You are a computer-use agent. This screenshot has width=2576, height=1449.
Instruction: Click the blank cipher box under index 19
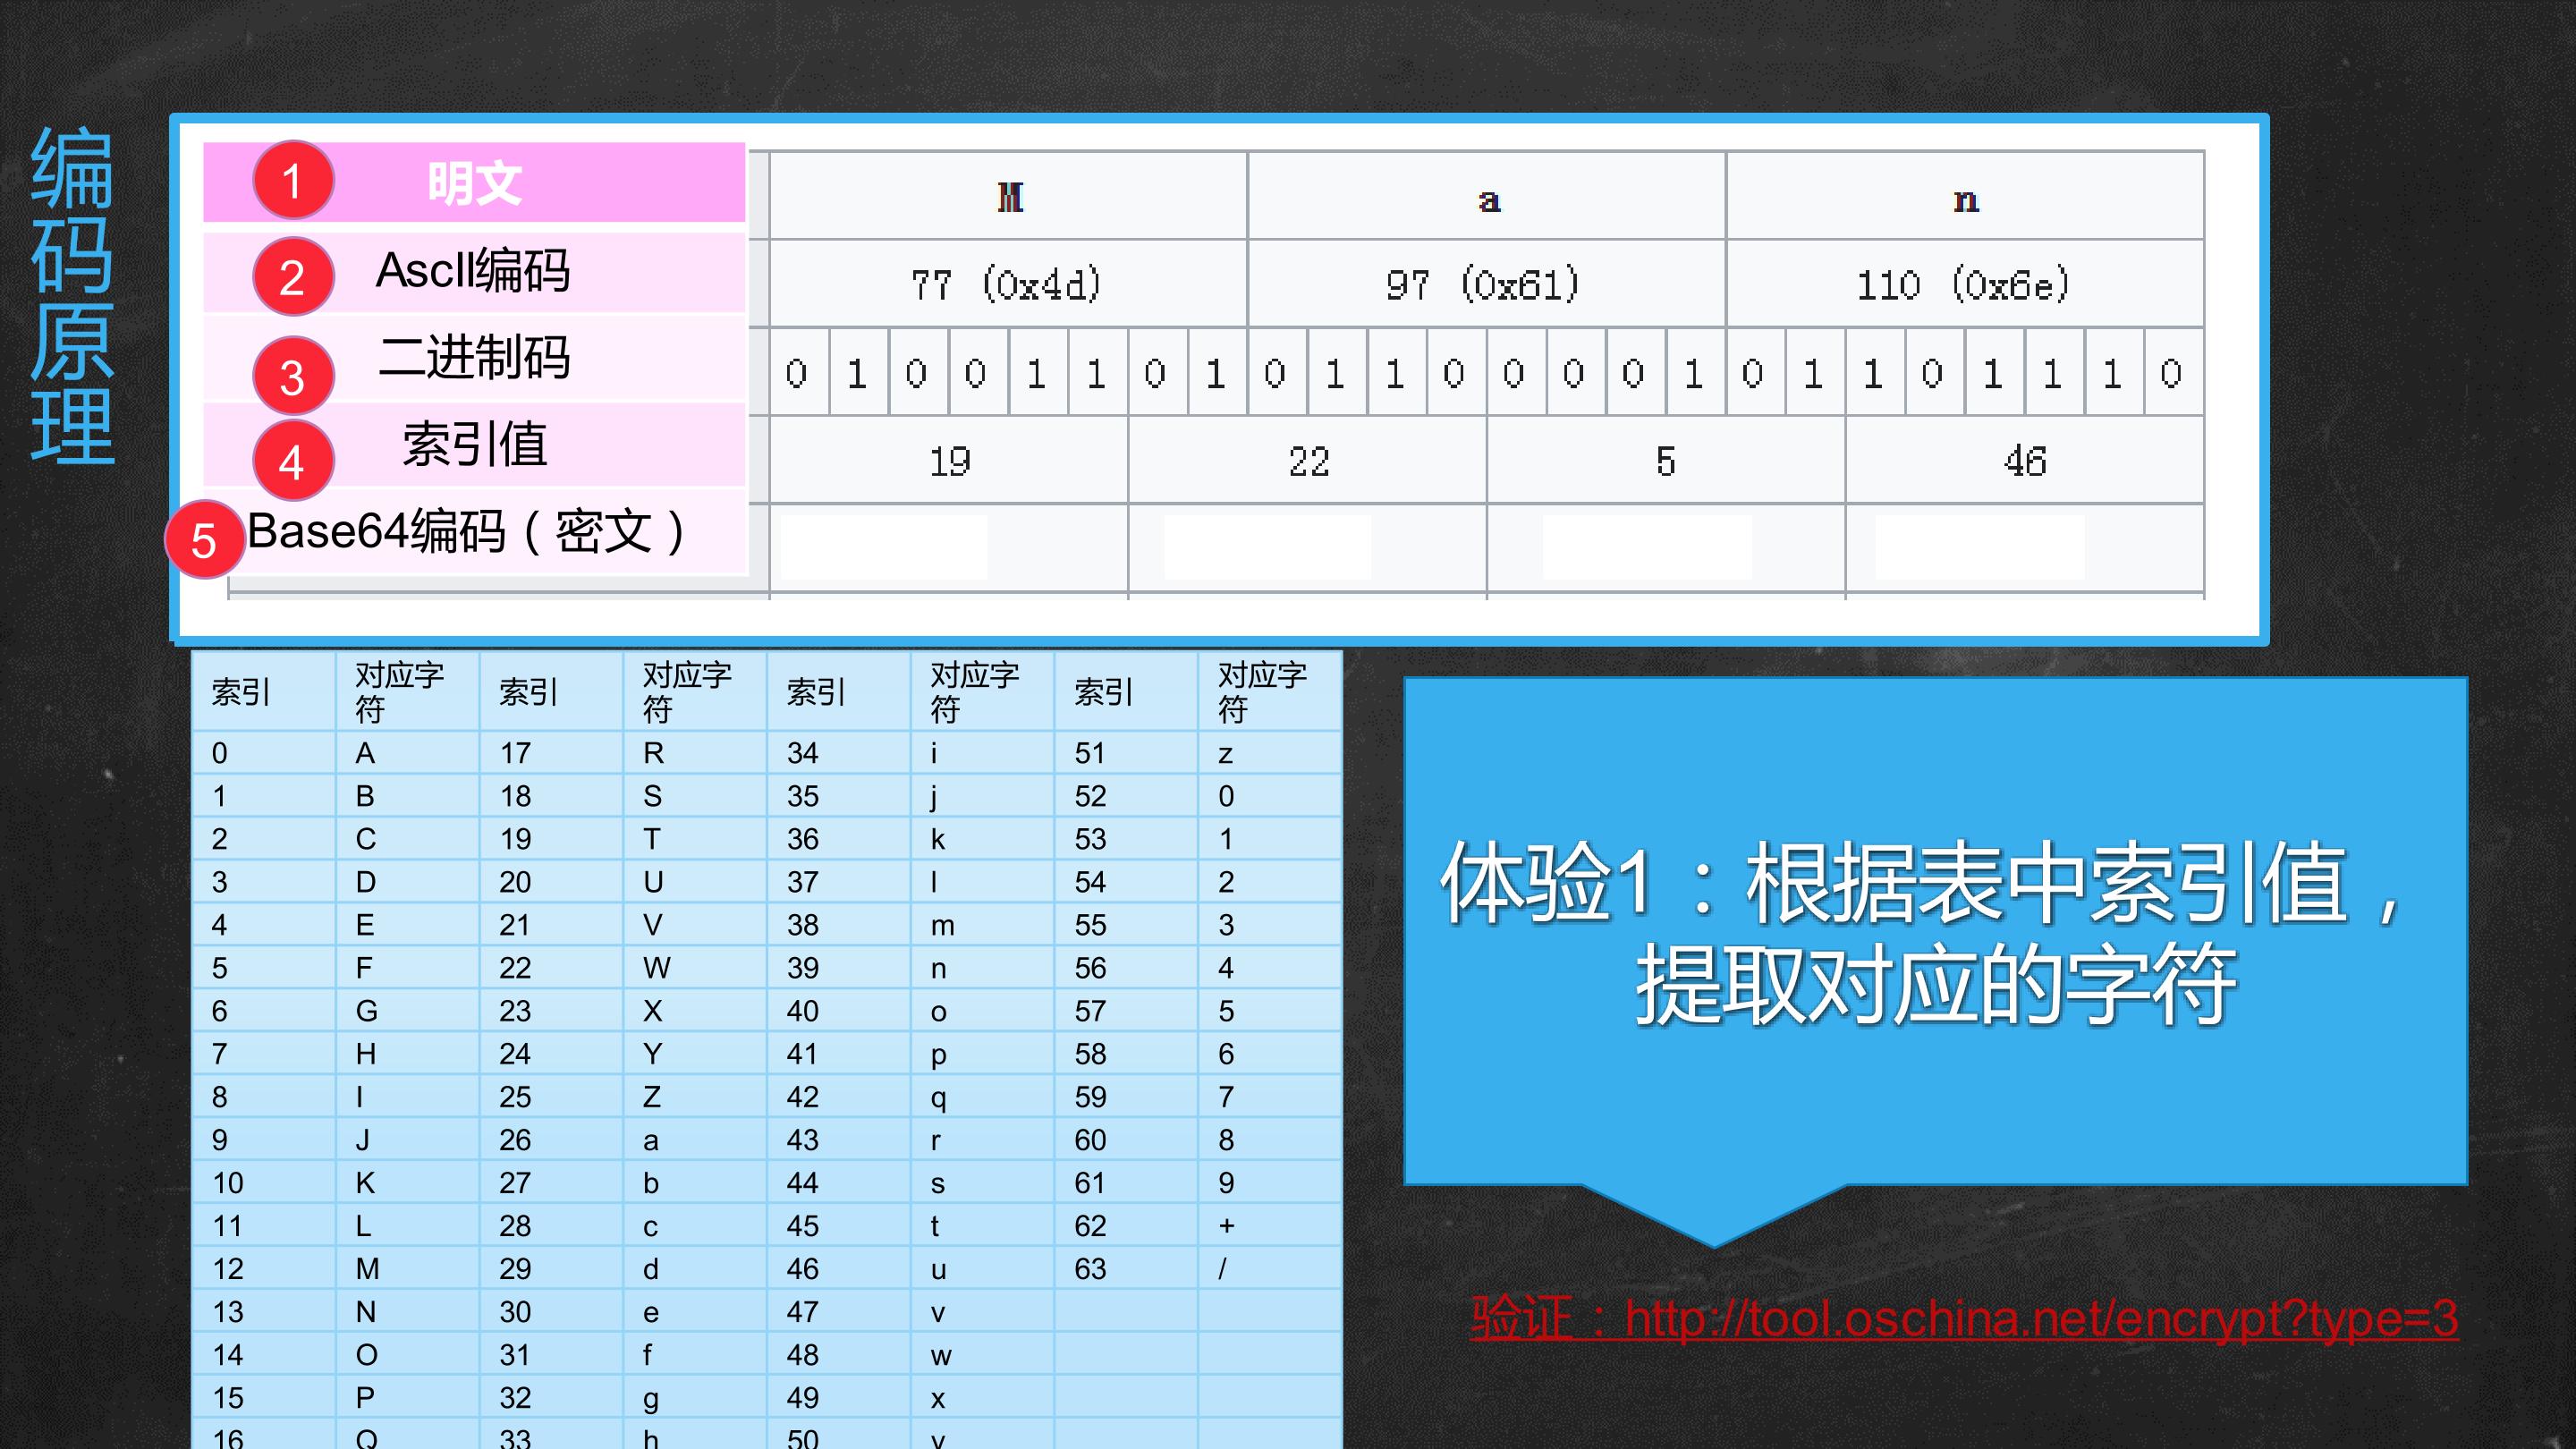pyautogui.click(x=884, y=547)
